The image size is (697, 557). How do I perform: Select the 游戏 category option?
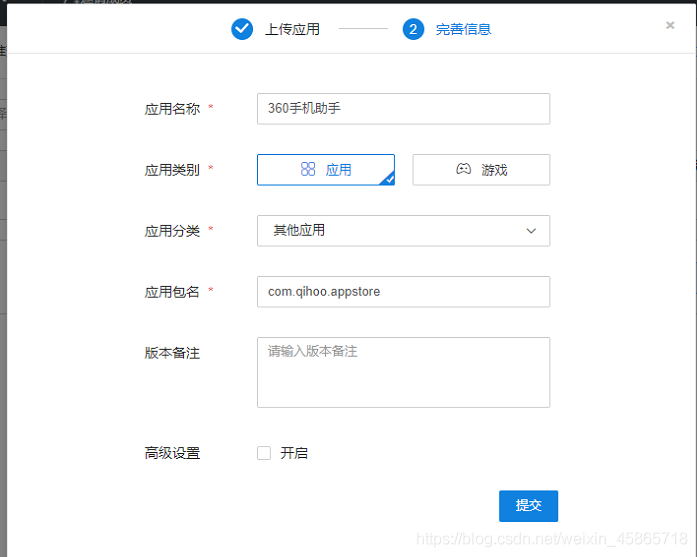(x=481, y=170)
